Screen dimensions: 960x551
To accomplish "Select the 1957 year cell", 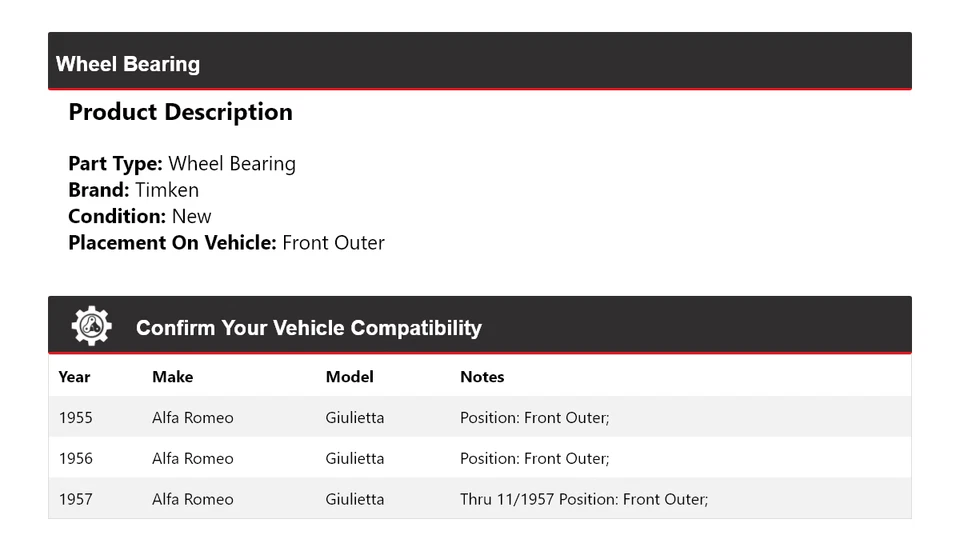I will pyautogui.click(x=76, y=499).
